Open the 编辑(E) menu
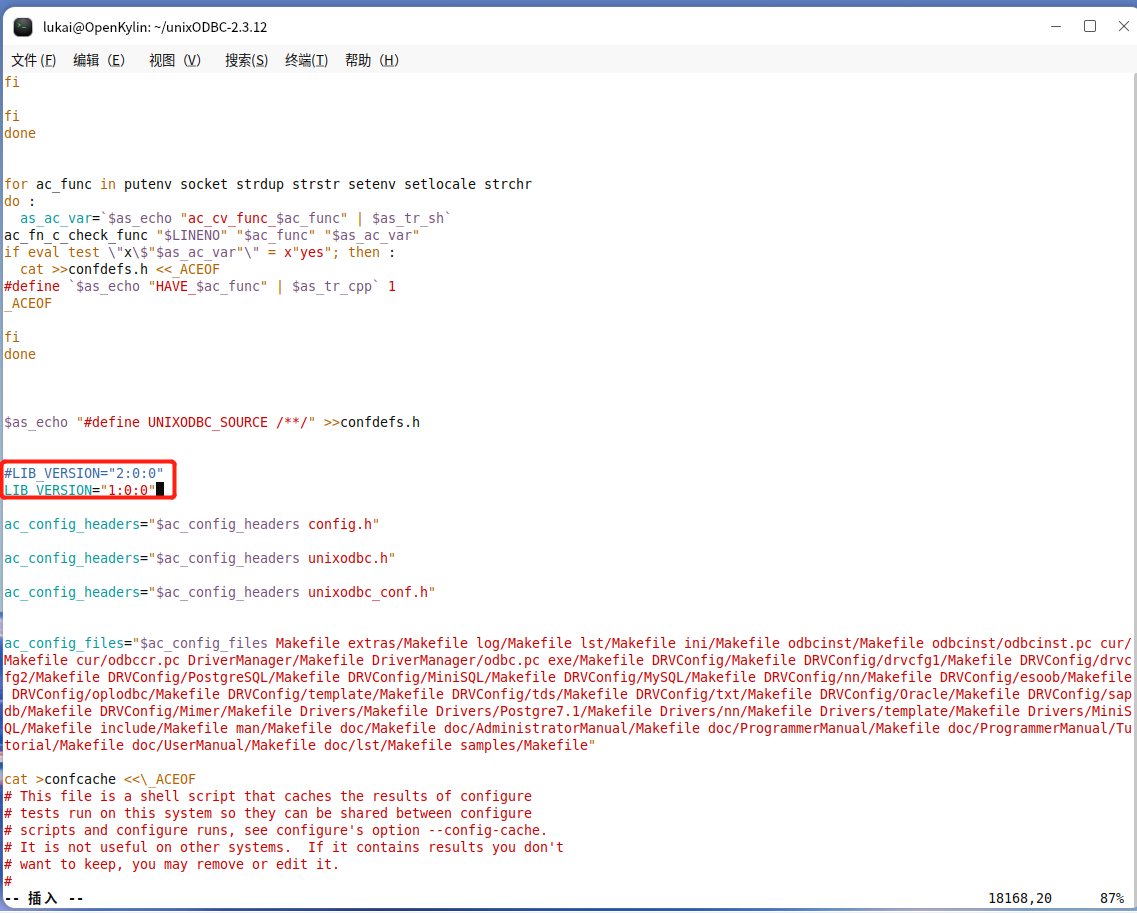The height and width of the screenshot is (913, 1137). pos(99,60)
